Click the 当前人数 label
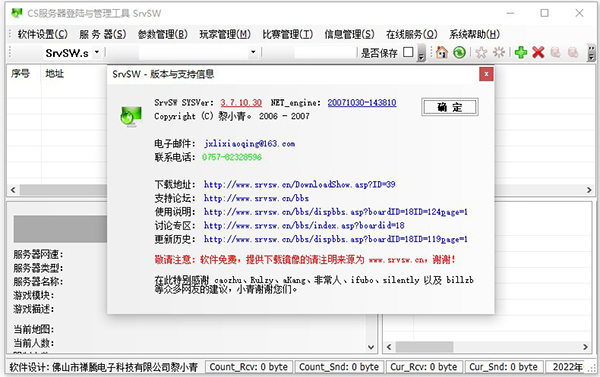Image resolution: width=600 pixels, height=377 pixels. 33,343
